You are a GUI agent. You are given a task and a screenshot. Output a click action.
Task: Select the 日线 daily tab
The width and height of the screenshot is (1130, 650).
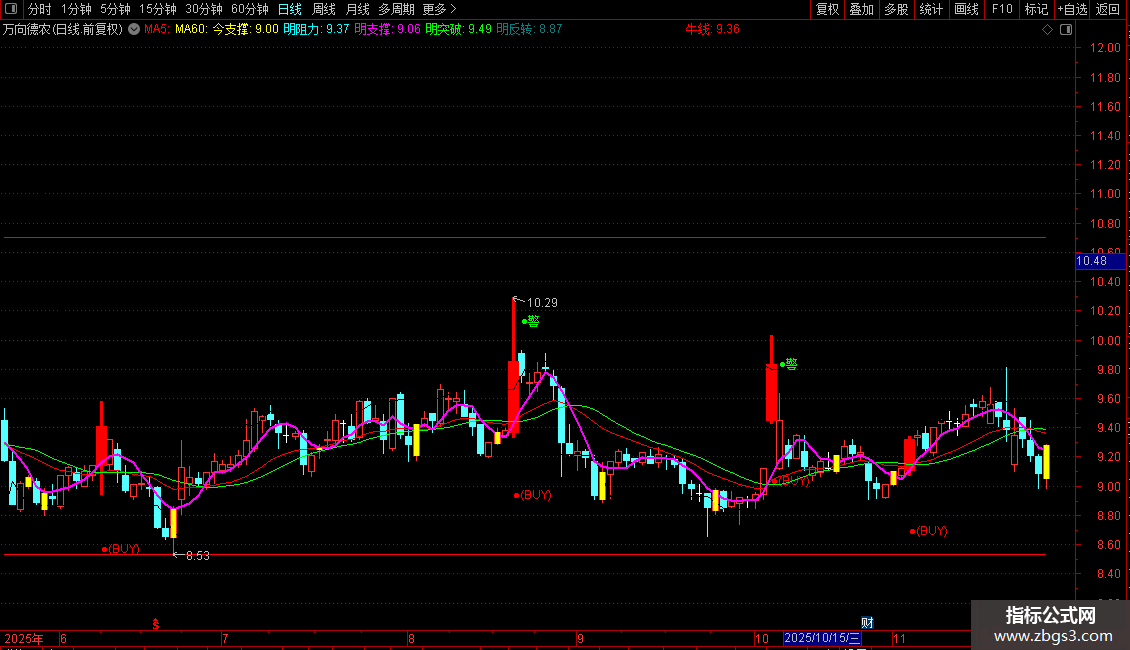tap(290, 9)
